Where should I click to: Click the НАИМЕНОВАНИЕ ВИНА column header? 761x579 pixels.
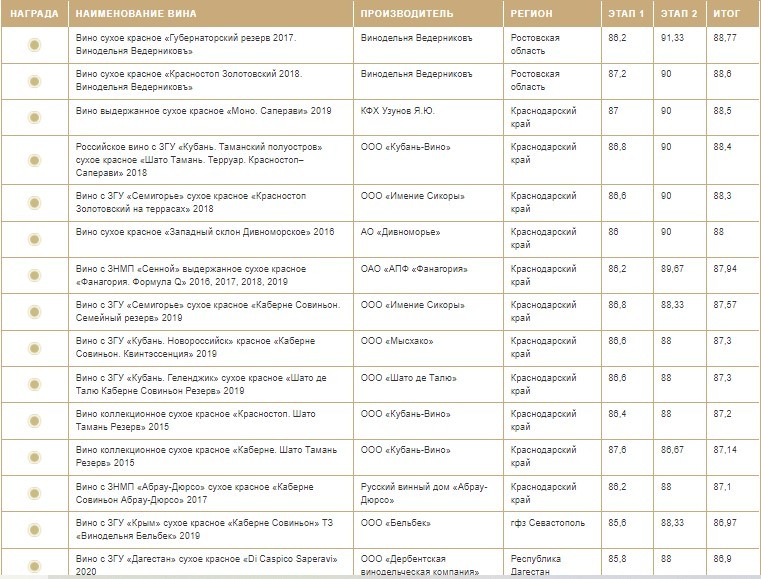pyautogui.click(x=136, y=14)
